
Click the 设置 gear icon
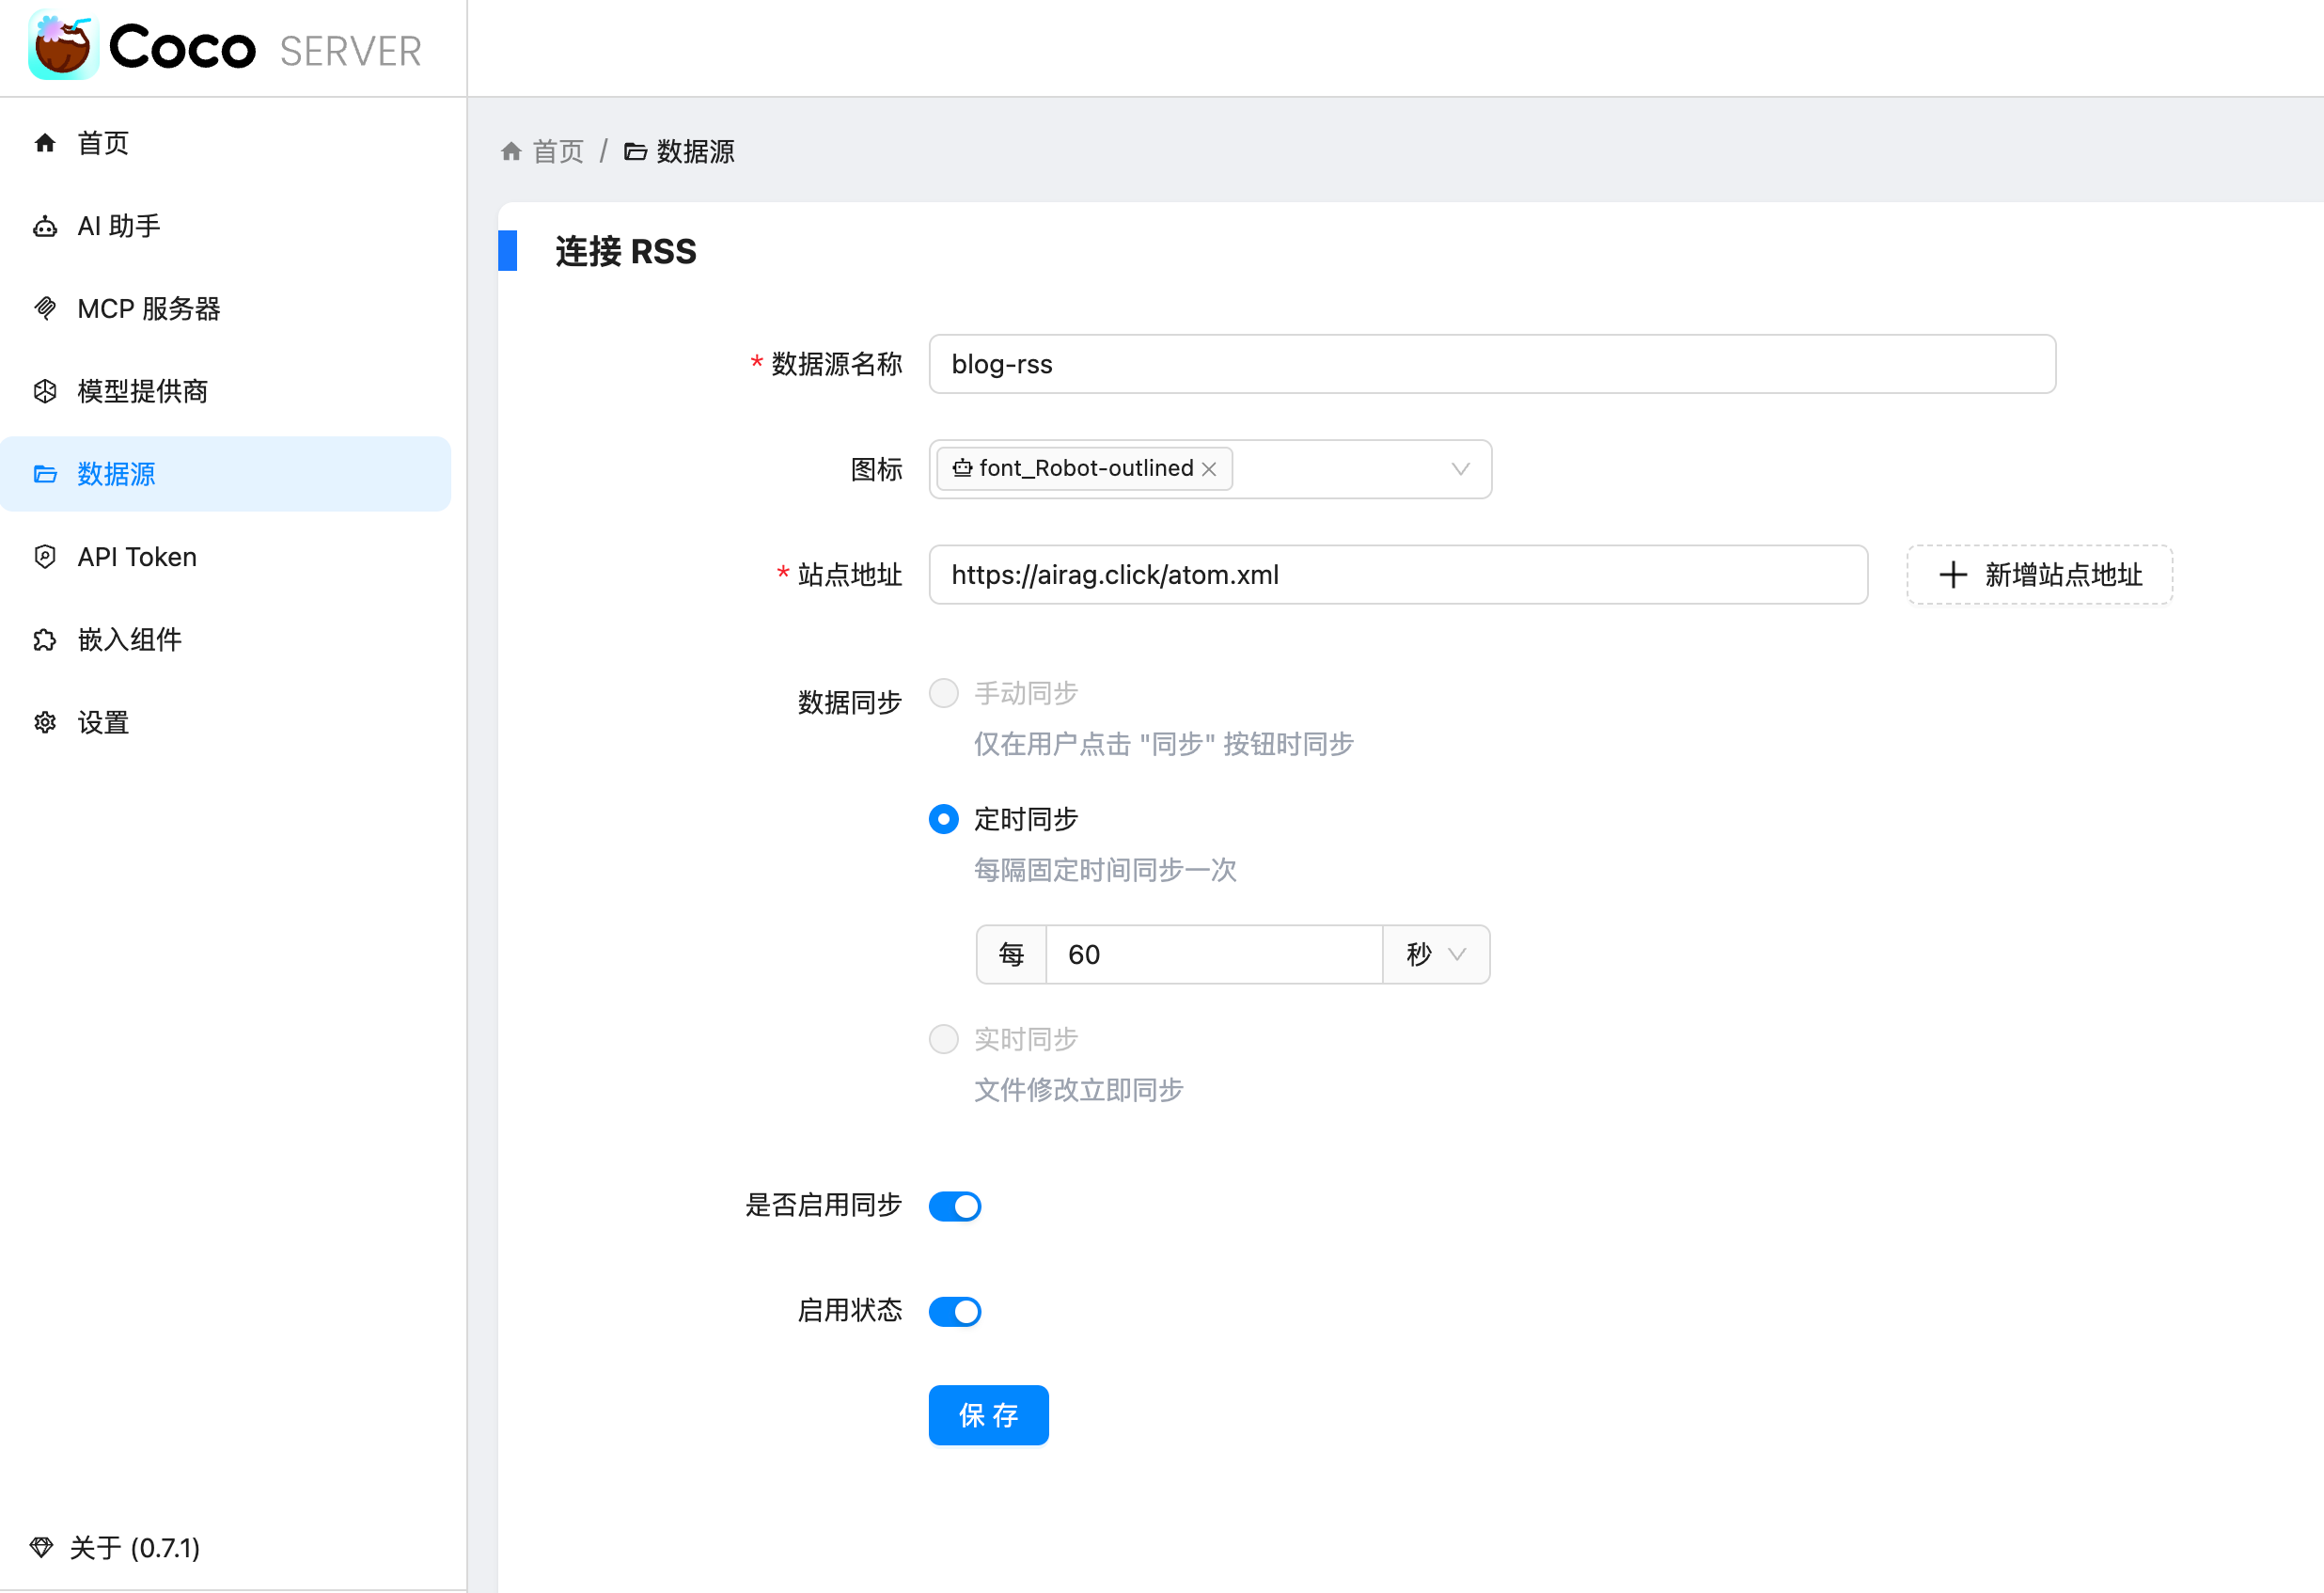45,722
